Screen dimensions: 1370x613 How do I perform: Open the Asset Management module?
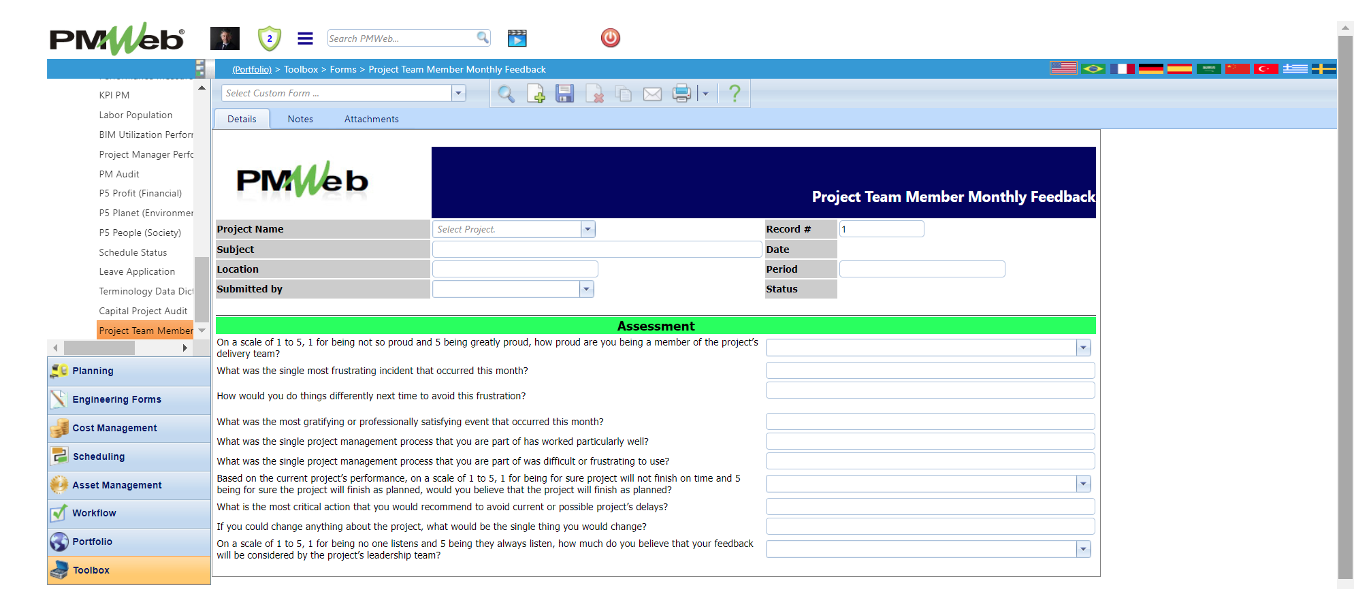pos(129,485)
